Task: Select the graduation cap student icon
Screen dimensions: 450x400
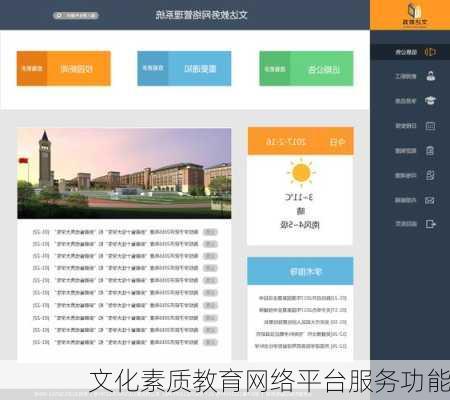Action: [430, 100]
